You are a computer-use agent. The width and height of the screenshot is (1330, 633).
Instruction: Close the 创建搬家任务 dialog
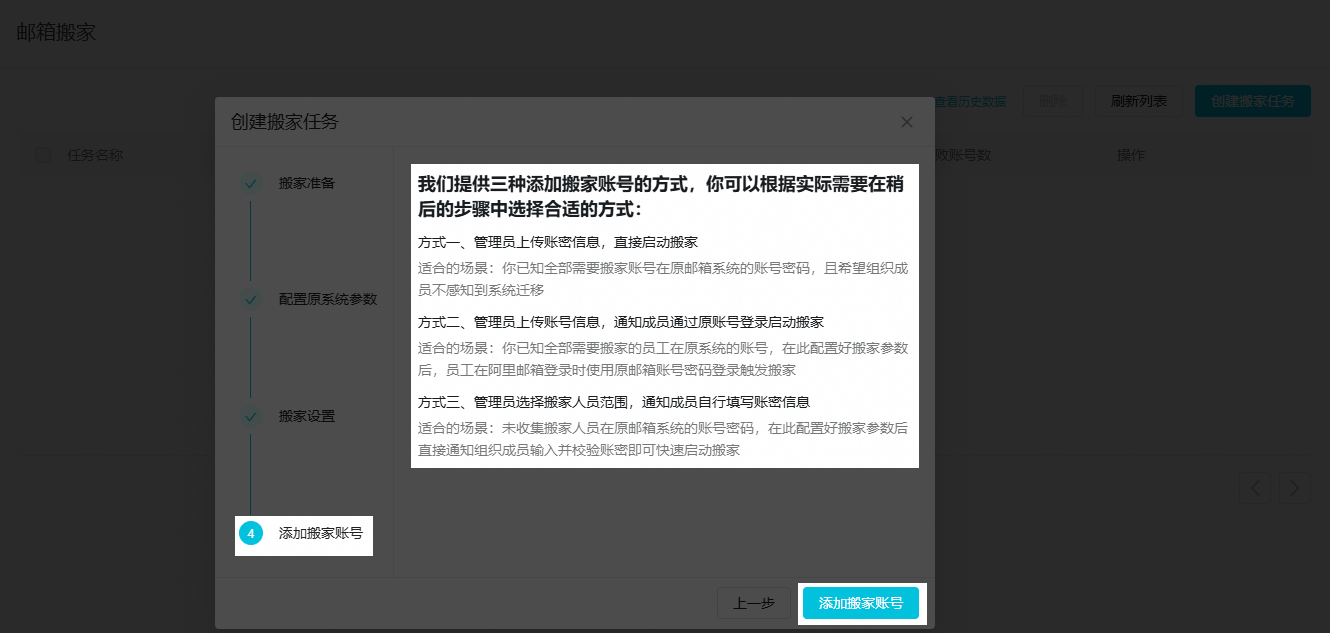coord(907,122)
